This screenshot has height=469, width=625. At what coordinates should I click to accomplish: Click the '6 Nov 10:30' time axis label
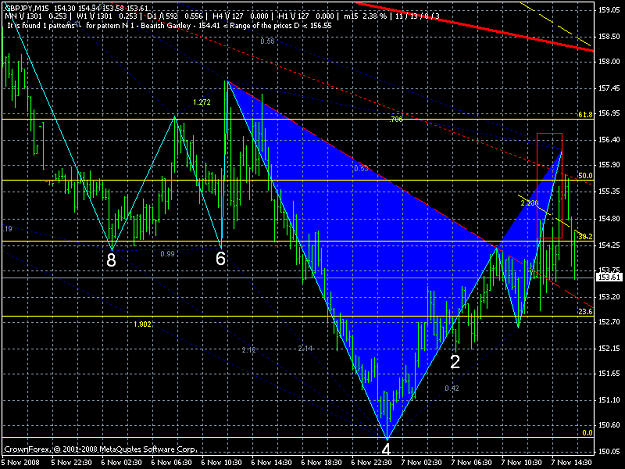[x=221, y=462]
